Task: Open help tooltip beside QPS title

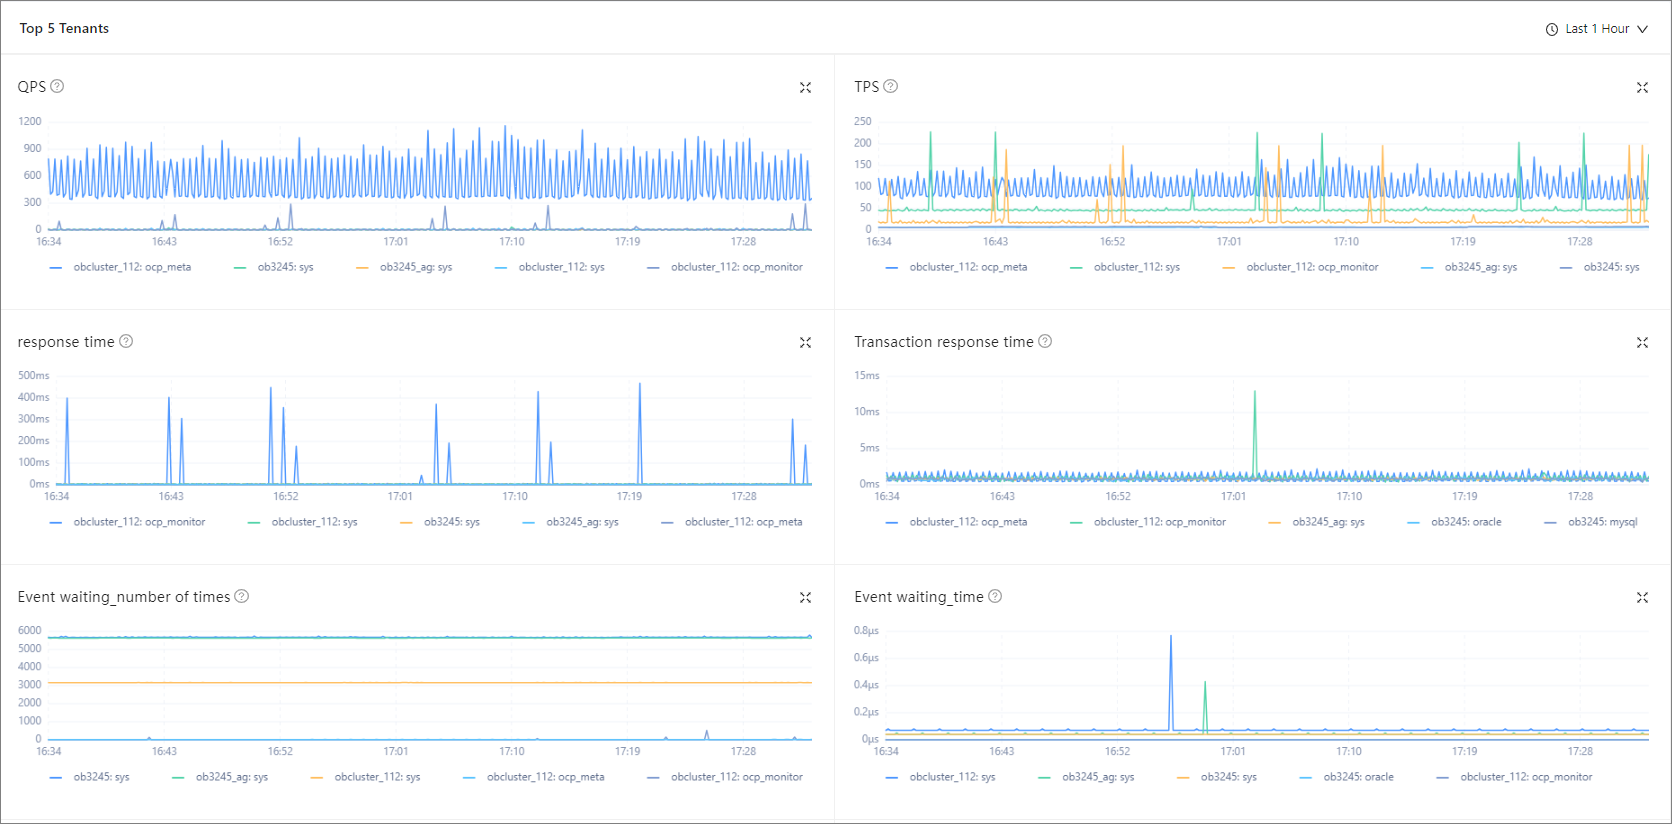Action: (57, 86)
